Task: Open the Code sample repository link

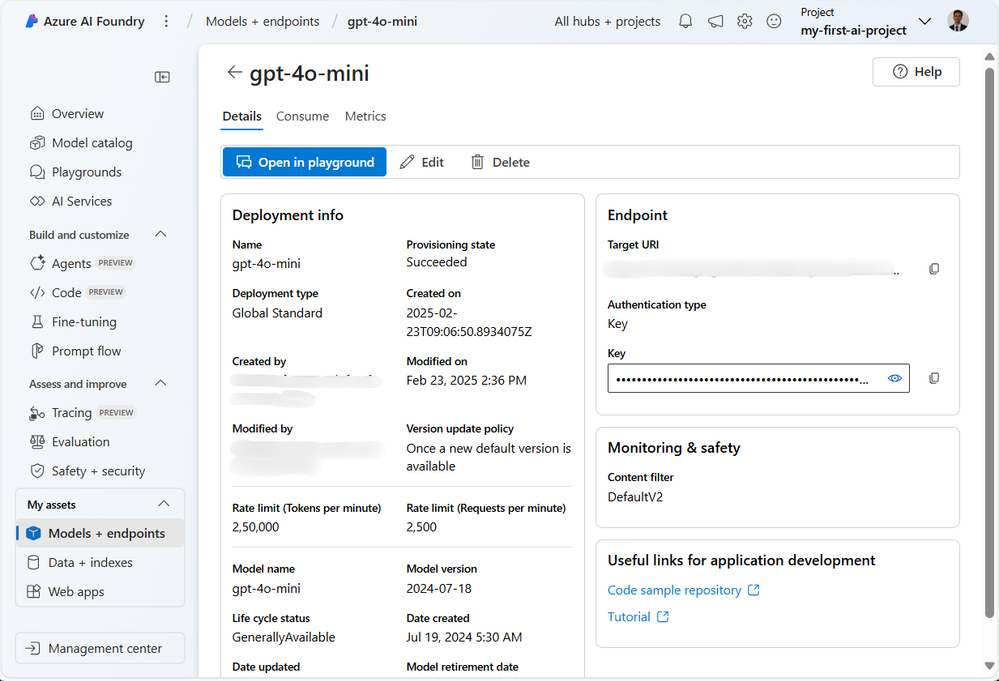Action: tap(684, 590)
